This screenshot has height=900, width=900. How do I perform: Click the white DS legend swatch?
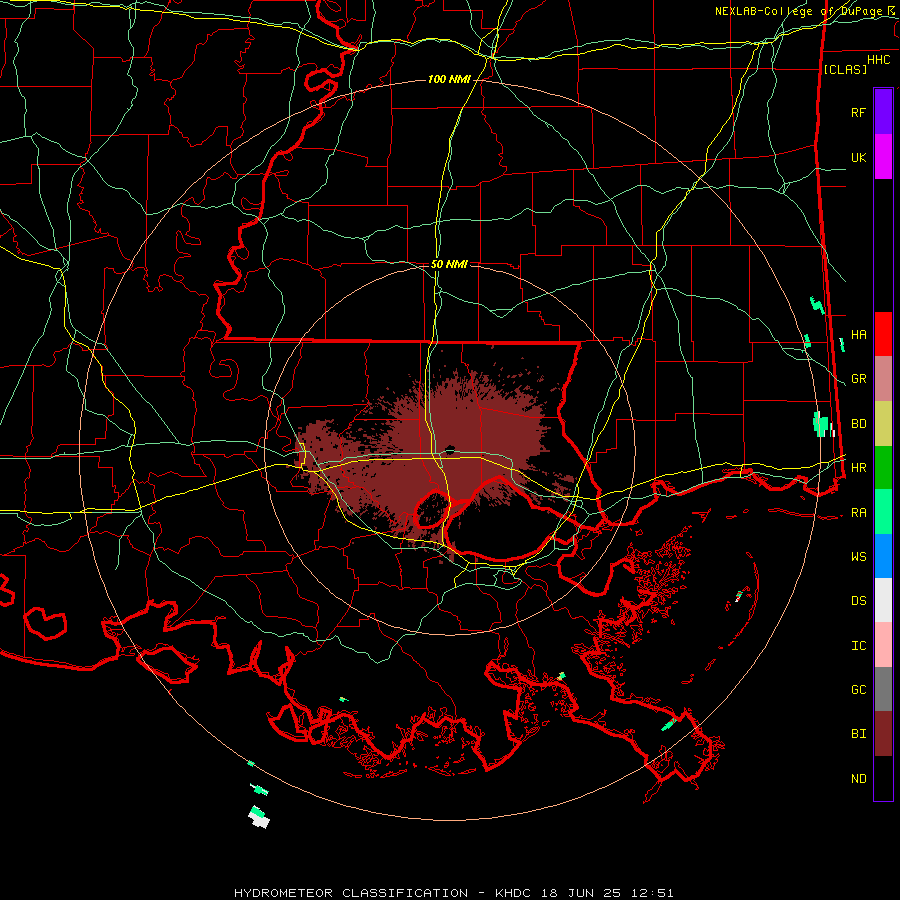coord(883,600)
